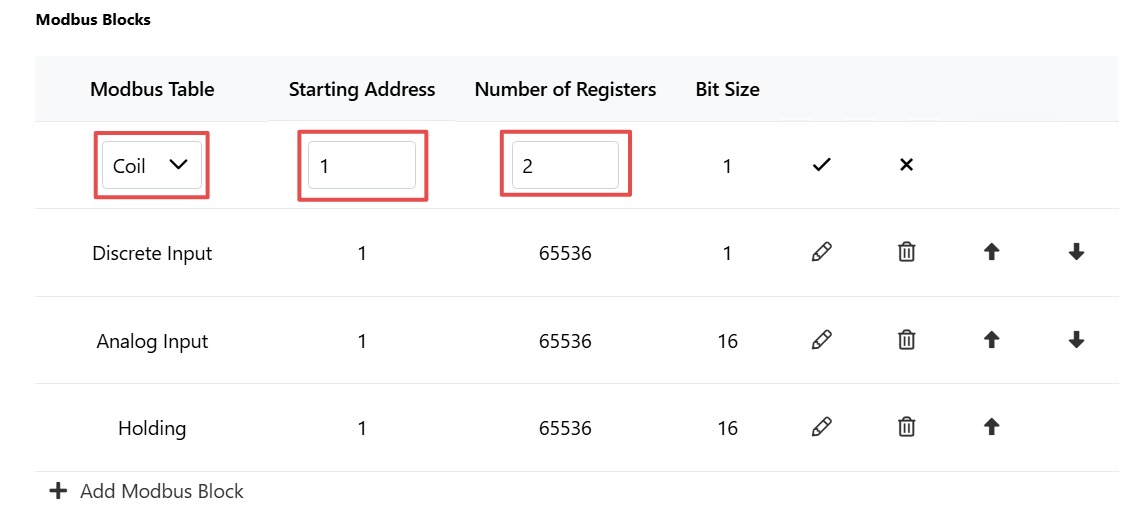Move the Discrete Input block up
The height and width of the screenshot is (518, 1134).
[x=992, y=252]
